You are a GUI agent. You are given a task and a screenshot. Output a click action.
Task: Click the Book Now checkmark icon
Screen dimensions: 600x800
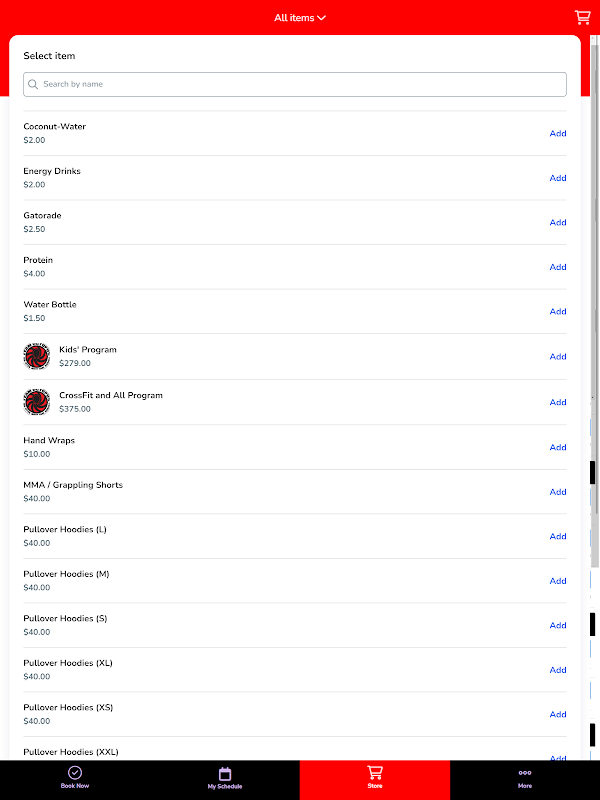75,772
